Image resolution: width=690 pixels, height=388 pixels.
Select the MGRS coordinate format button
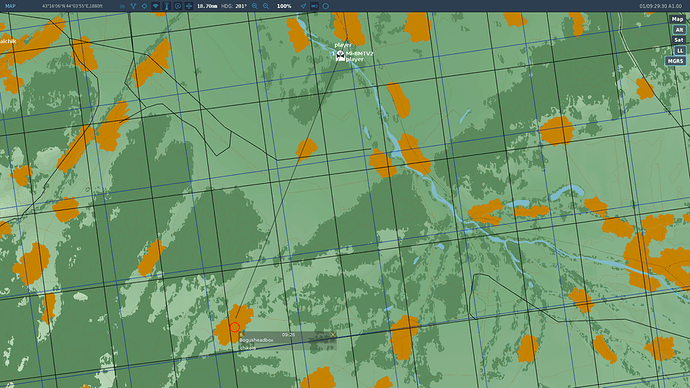675,61
